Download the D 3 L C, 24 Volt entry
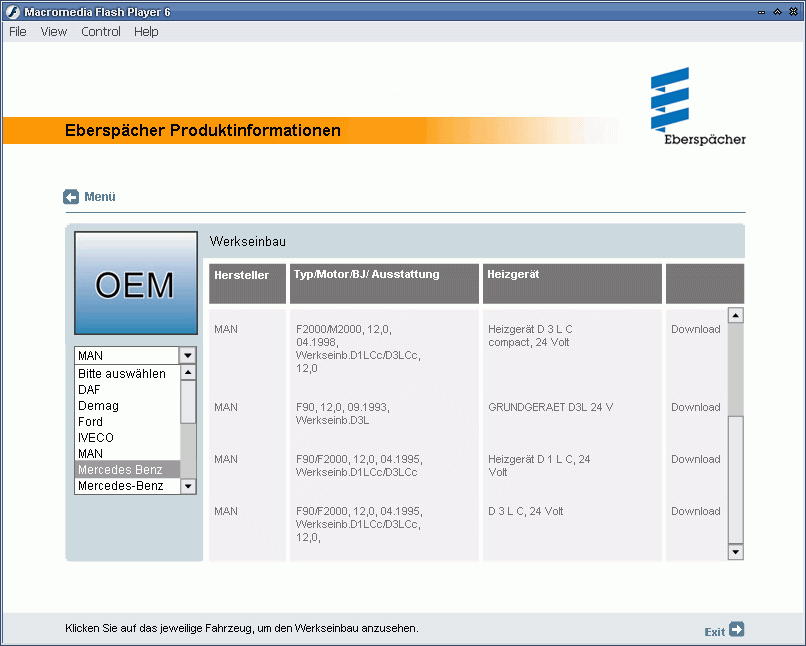Image resolution: width=806 pixels, height=646 pixels. pos(695,511)
